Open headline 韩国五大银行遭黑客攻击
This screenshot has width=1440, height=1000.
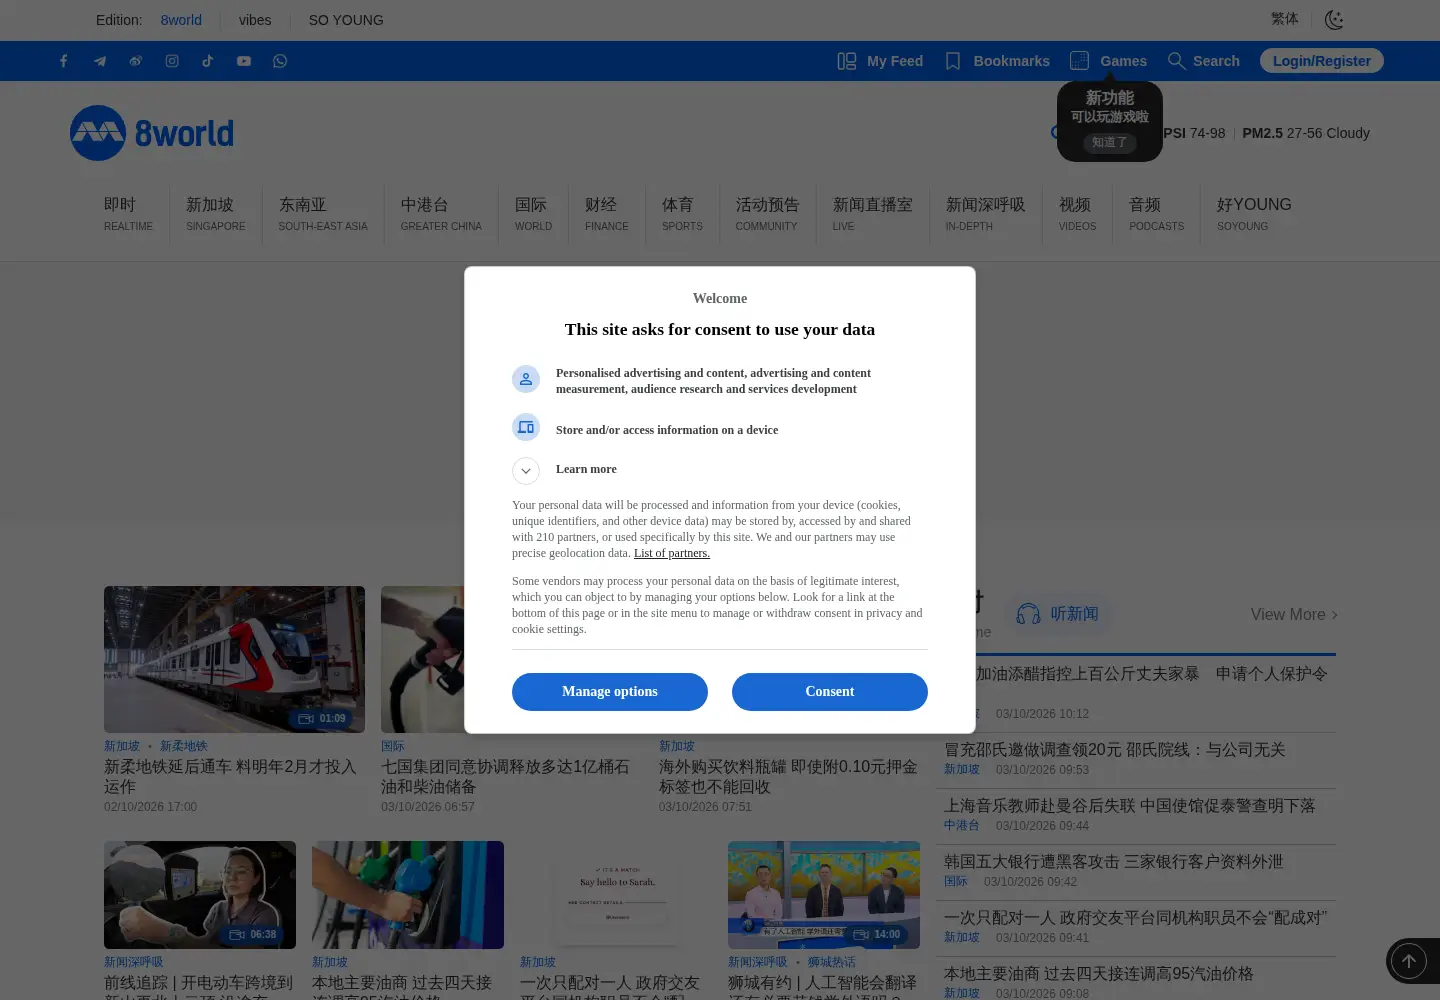coord(1113,861)
